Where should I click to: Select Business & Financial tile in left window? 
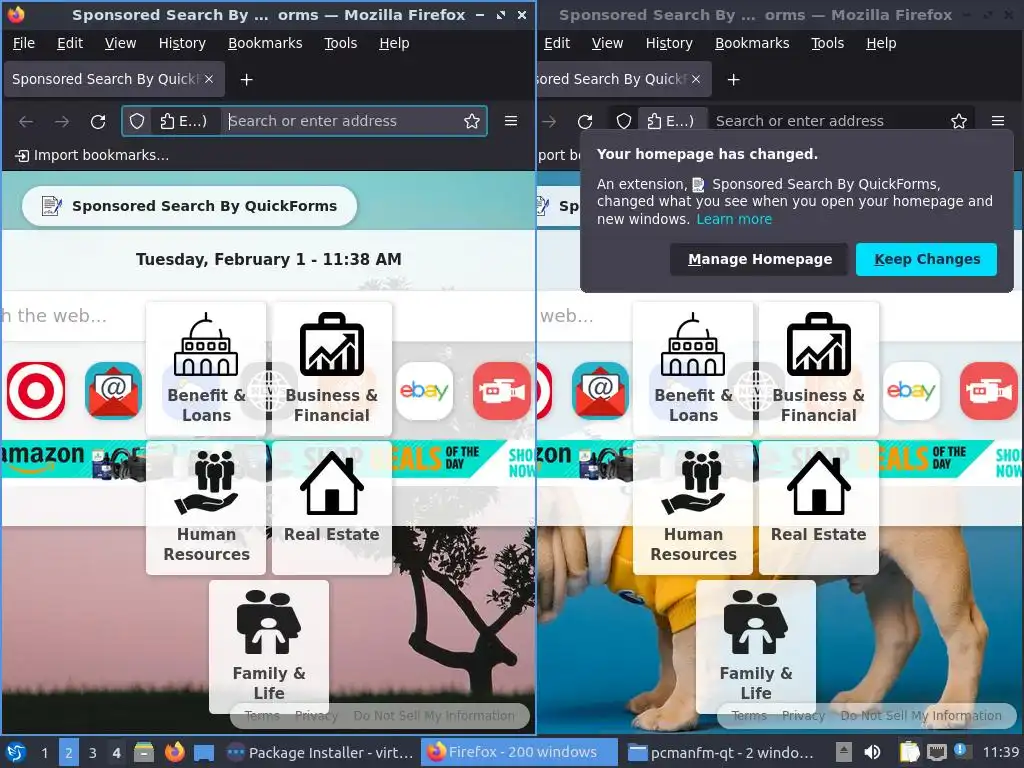coord(332,369)
